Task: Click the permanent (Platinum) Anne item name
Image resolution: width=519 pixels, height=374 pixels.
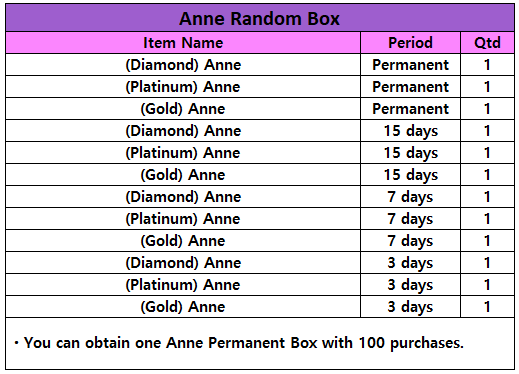Action: [x=183, y=87]
